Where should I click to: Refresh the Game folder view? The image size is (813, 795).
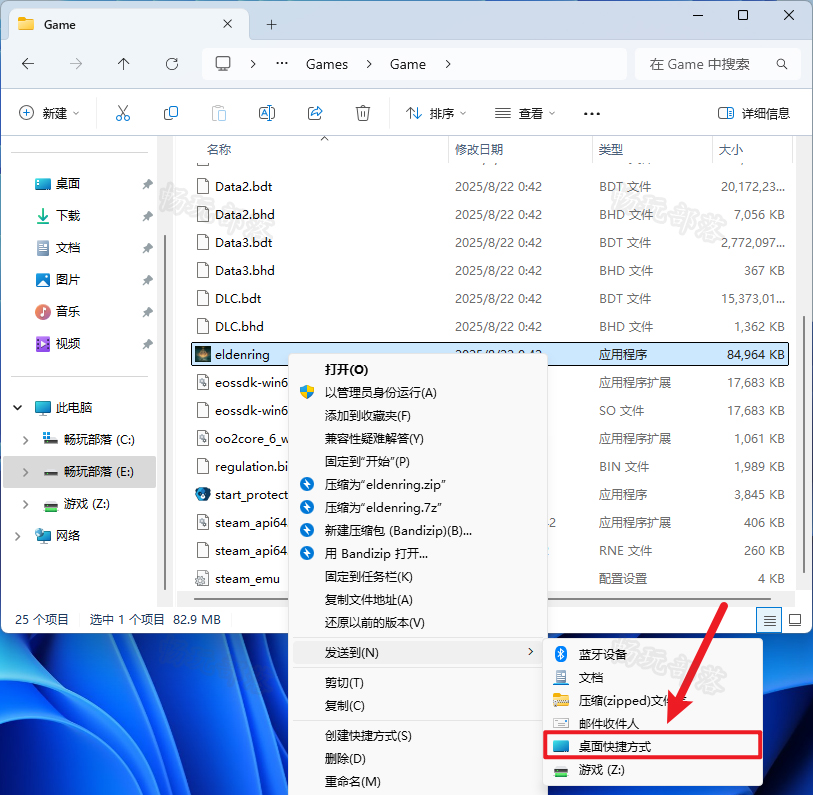click(172, 64)
